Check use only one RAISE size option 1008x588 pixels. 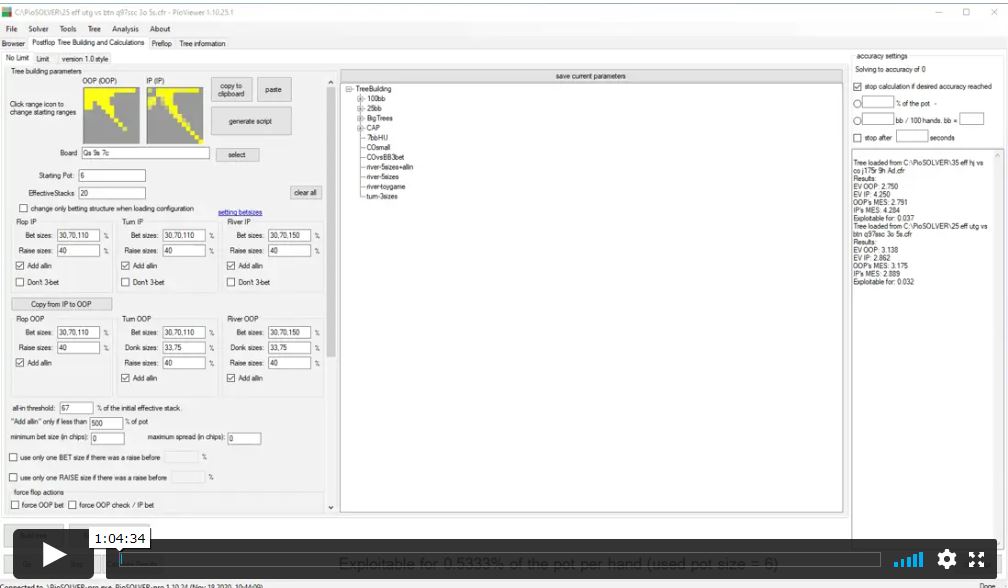13,477
